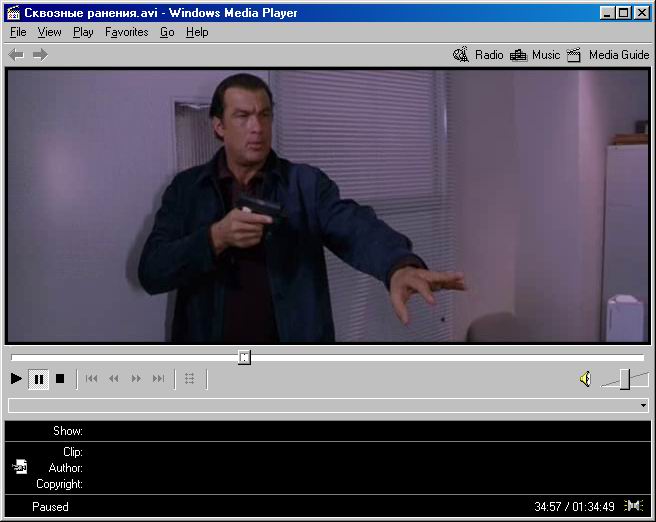Click the Show label in info panel
This screenshot has width=656, height=522.
(x=68, y=431)
